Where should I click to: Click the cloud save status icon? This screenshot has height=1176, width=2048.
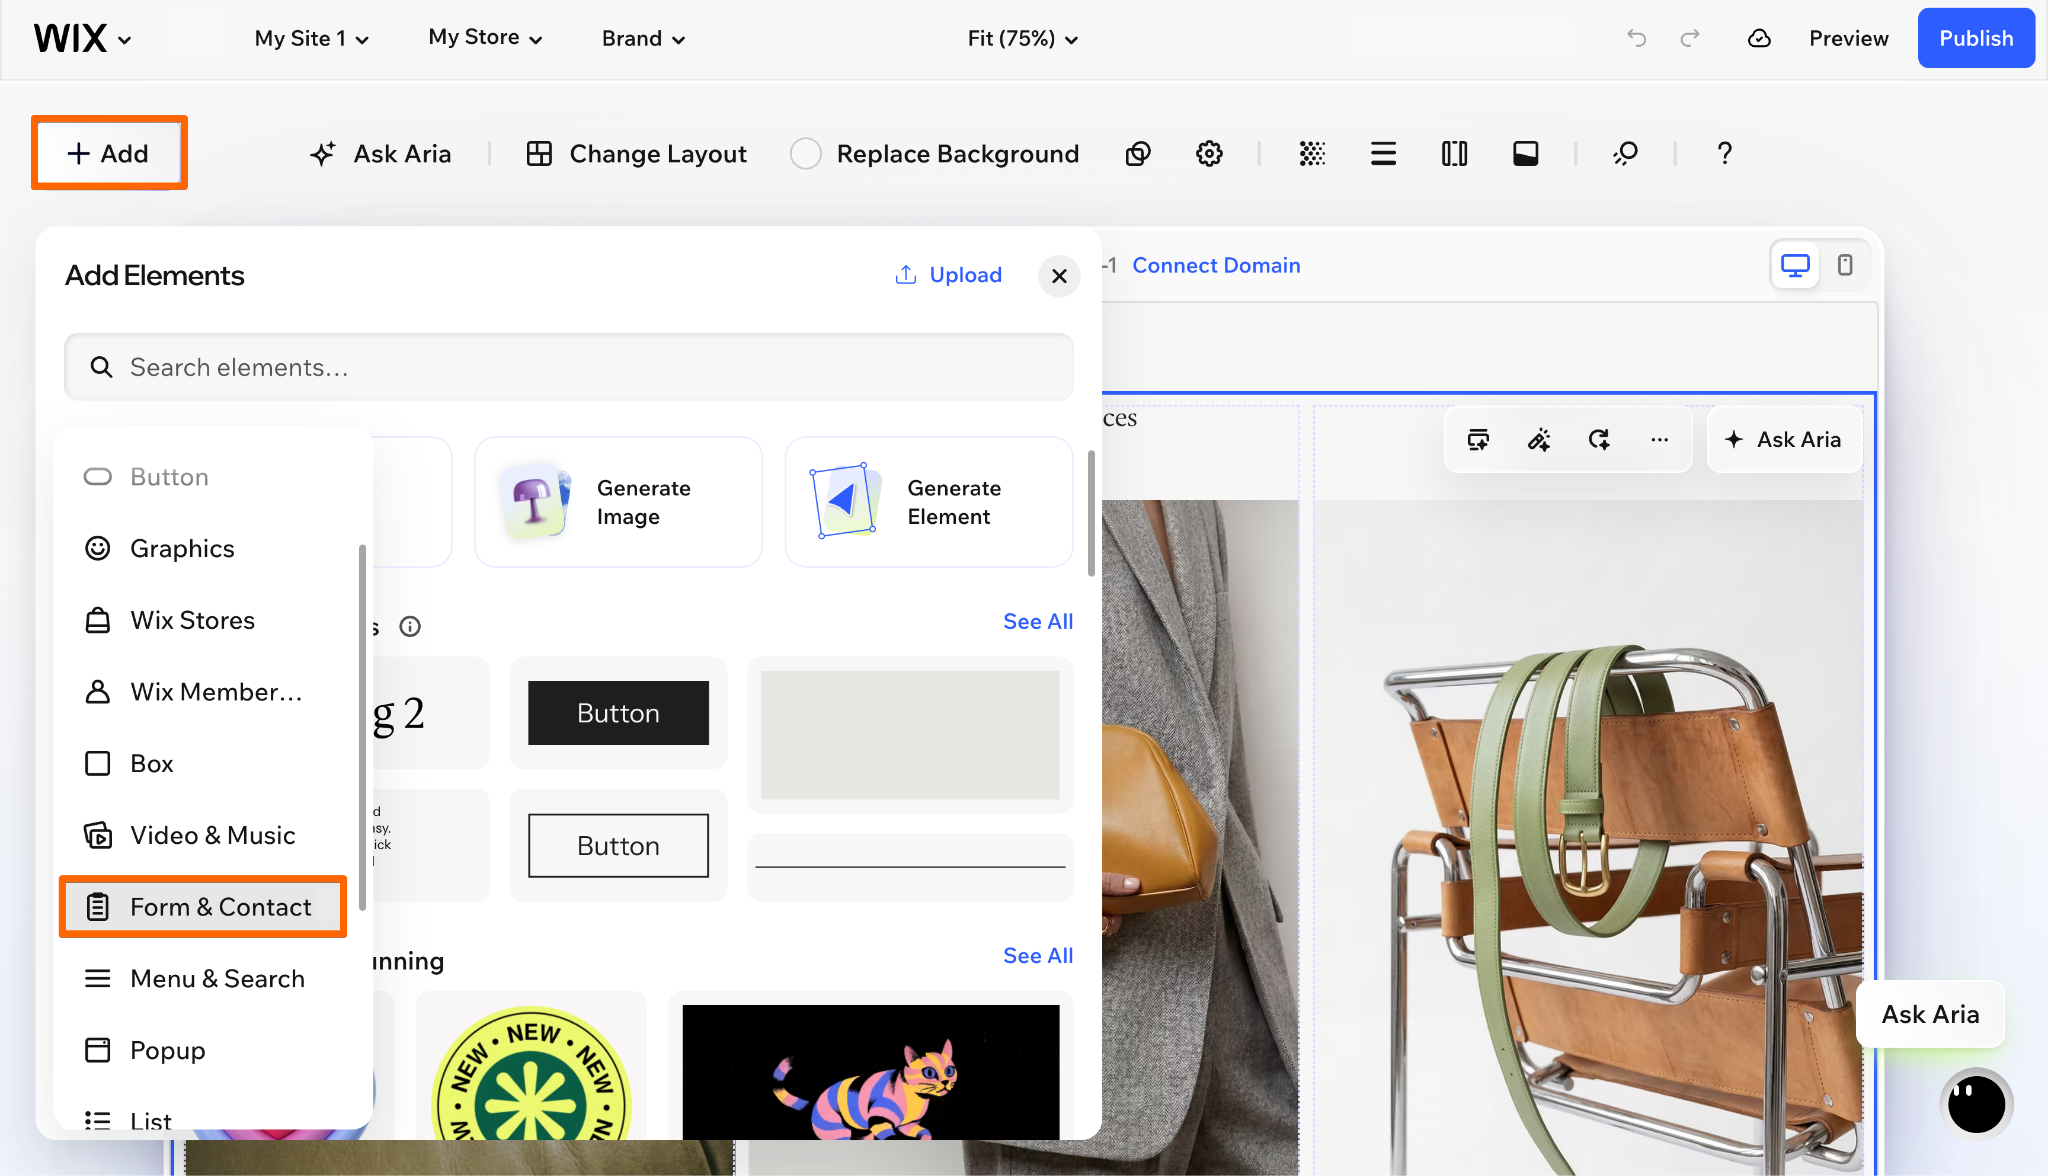coord(1759,38)
